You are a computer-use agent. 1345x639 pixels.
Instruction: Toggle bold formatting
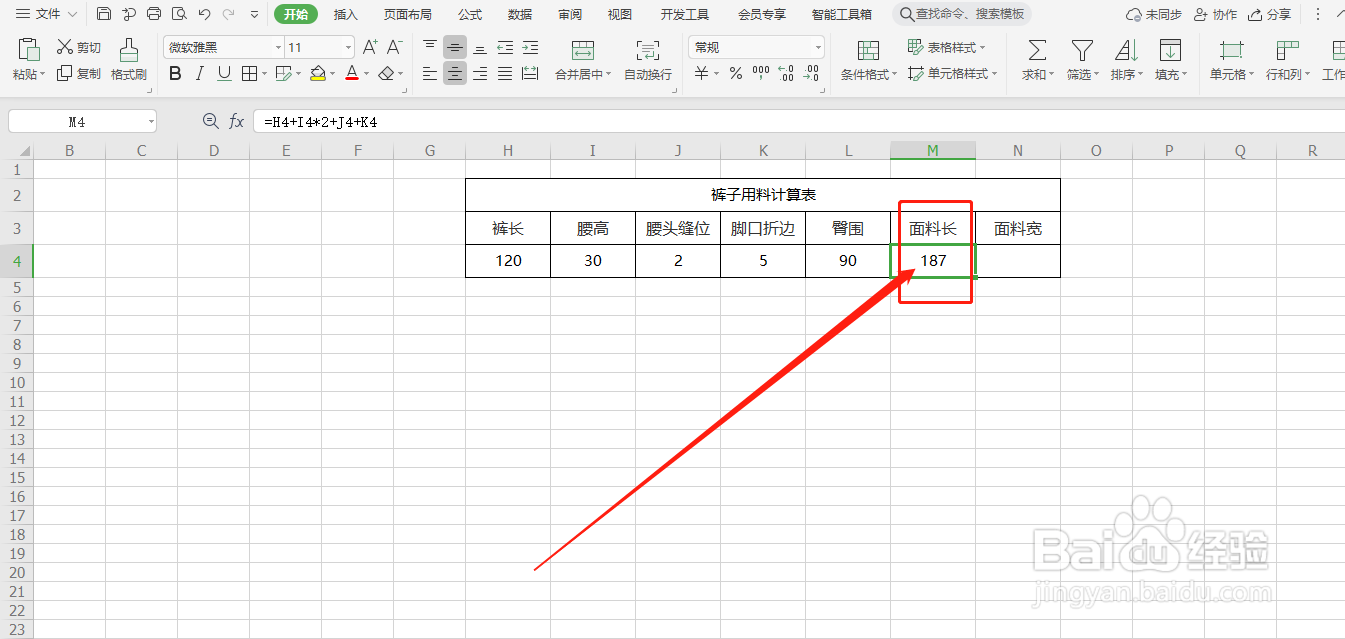click(x=174, y=73)
